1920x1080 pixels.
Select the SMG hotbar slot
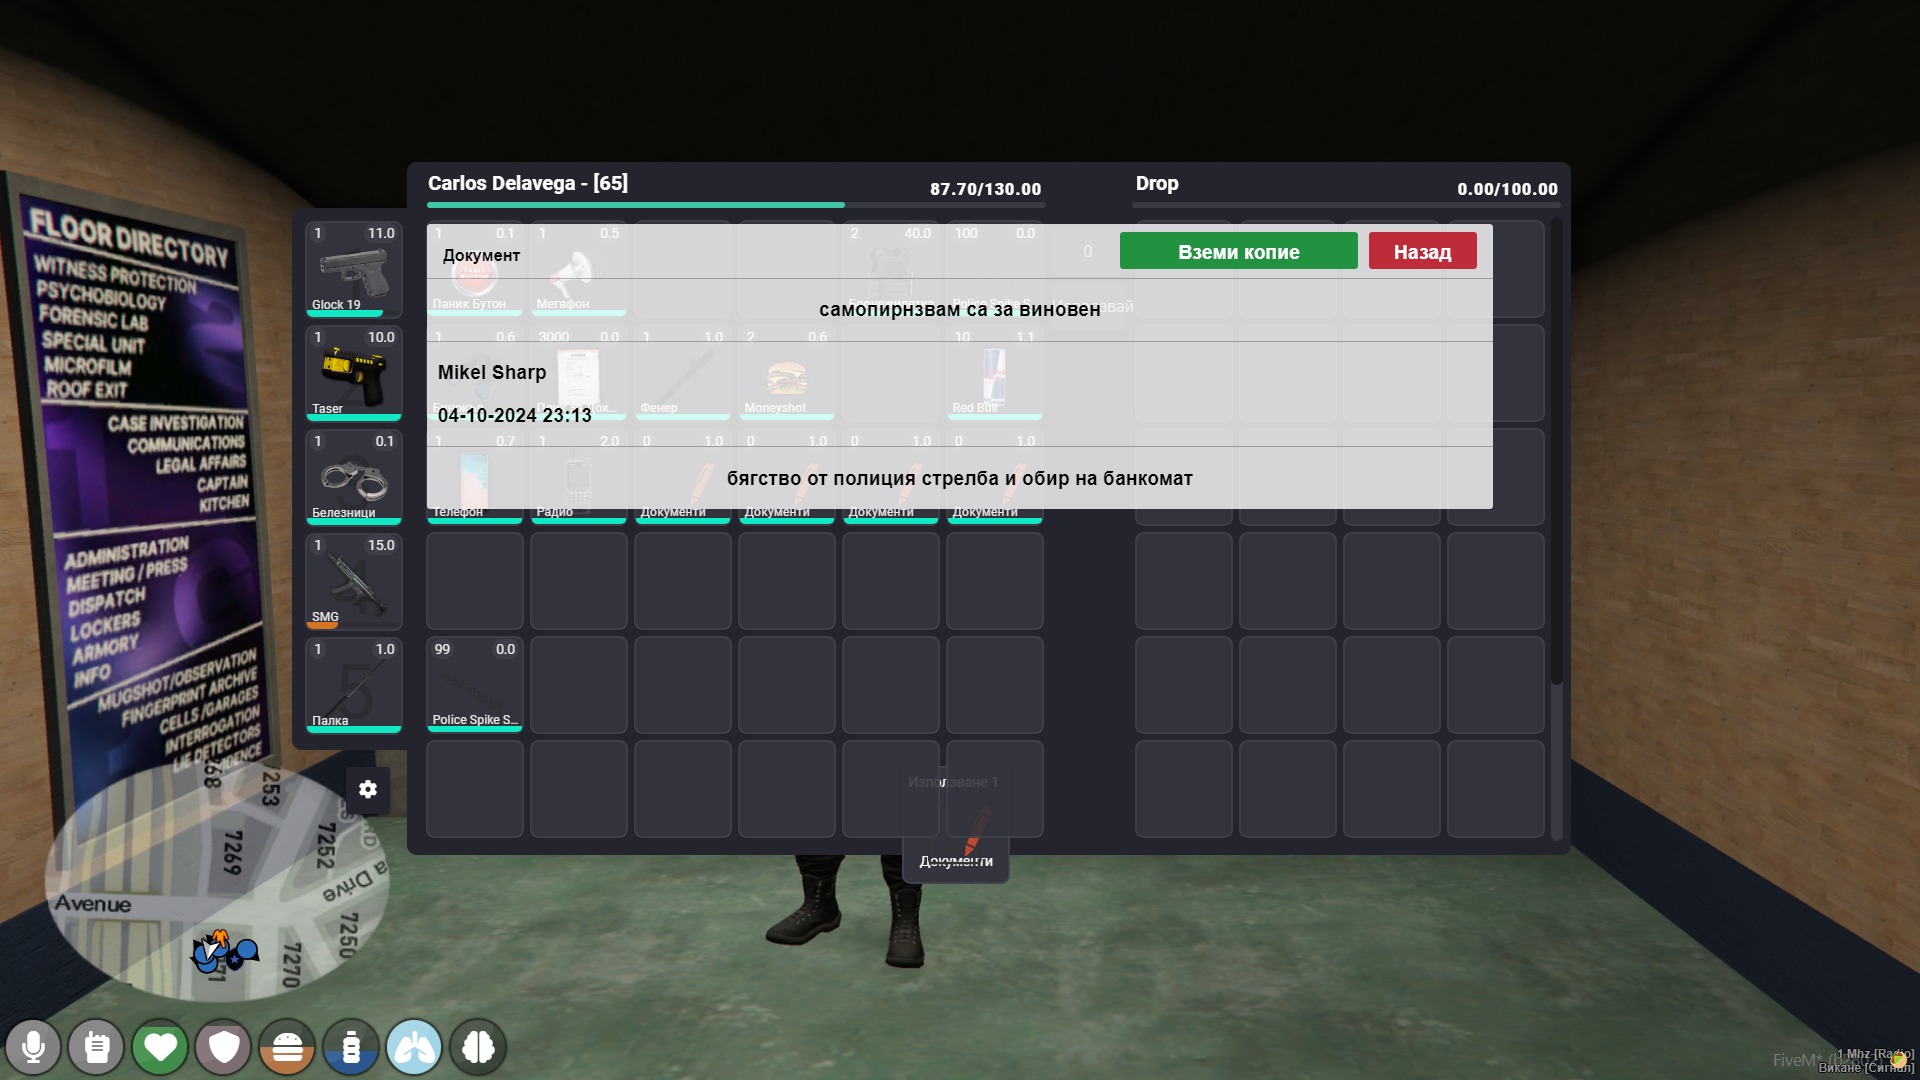pos(354,581)
